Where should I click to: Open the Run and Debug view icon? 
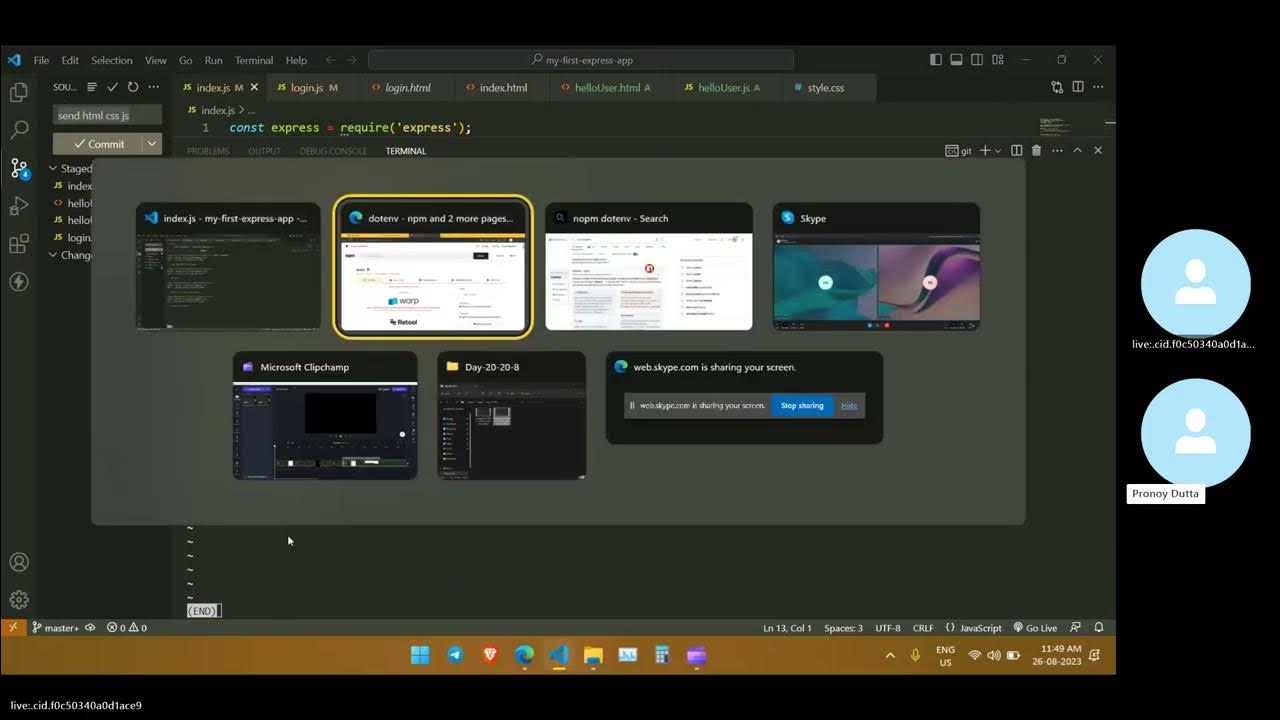[19, 206]
